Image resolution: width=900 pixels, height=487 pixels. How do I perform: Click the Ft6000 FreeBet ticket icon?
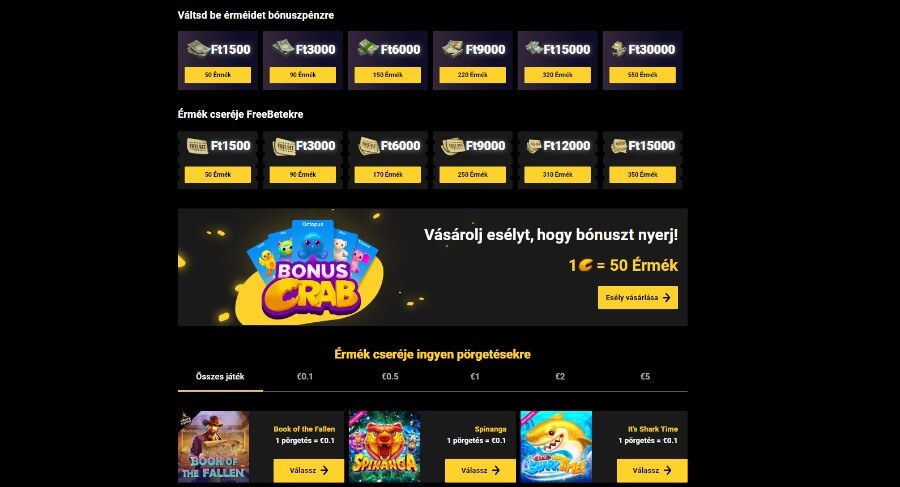[x=368, y=146]
